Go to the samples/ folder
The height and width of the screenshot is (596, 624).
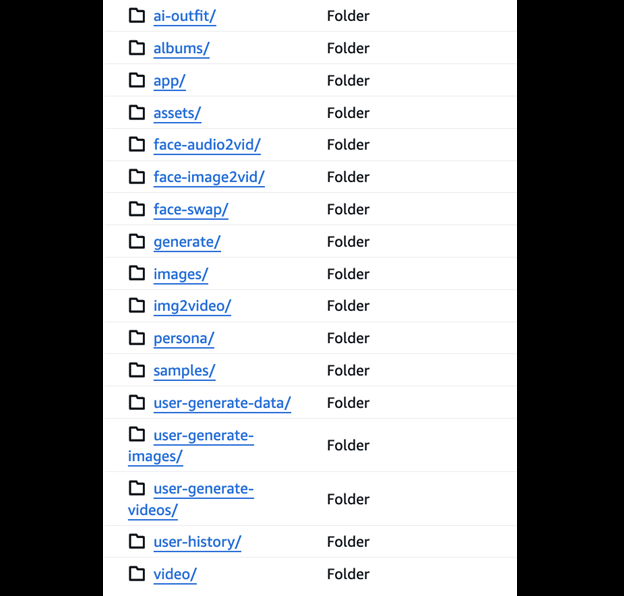(x=184, y=370)
